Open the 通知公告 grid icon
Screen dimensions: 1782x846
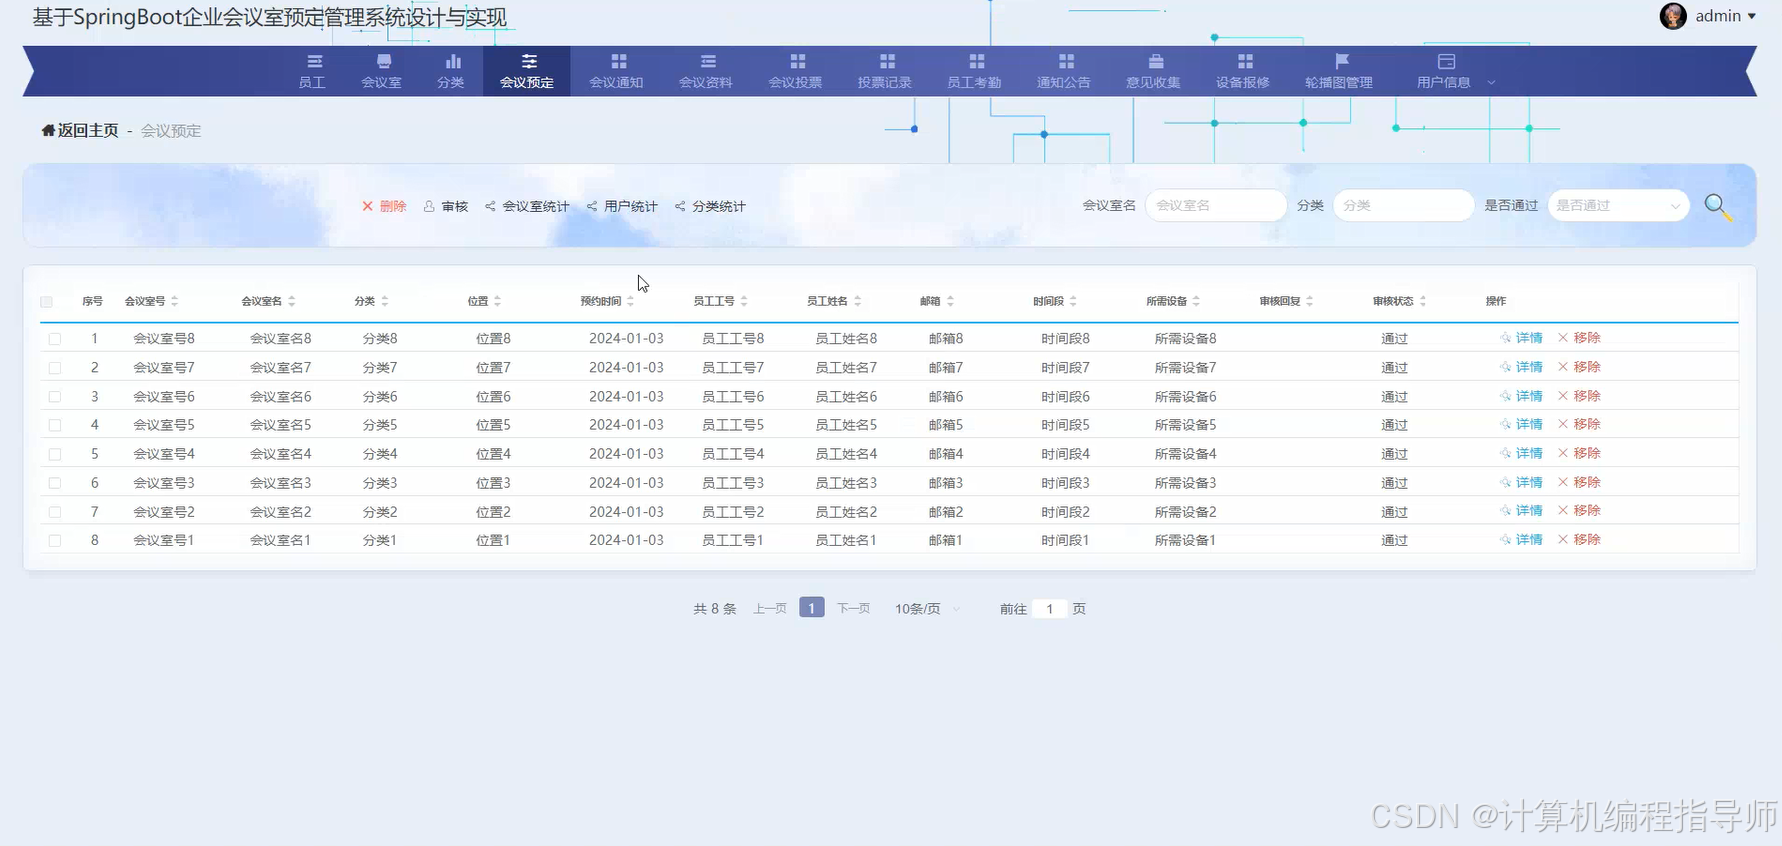point(1066,61)
